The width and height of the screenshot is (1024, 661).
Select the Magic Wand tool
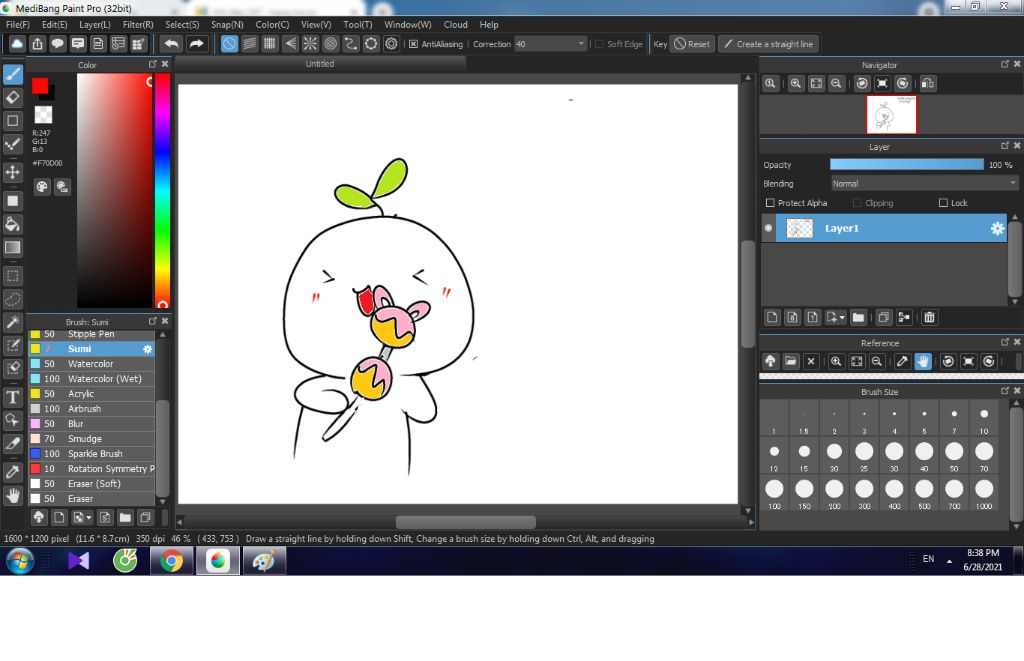pos(12,322)
